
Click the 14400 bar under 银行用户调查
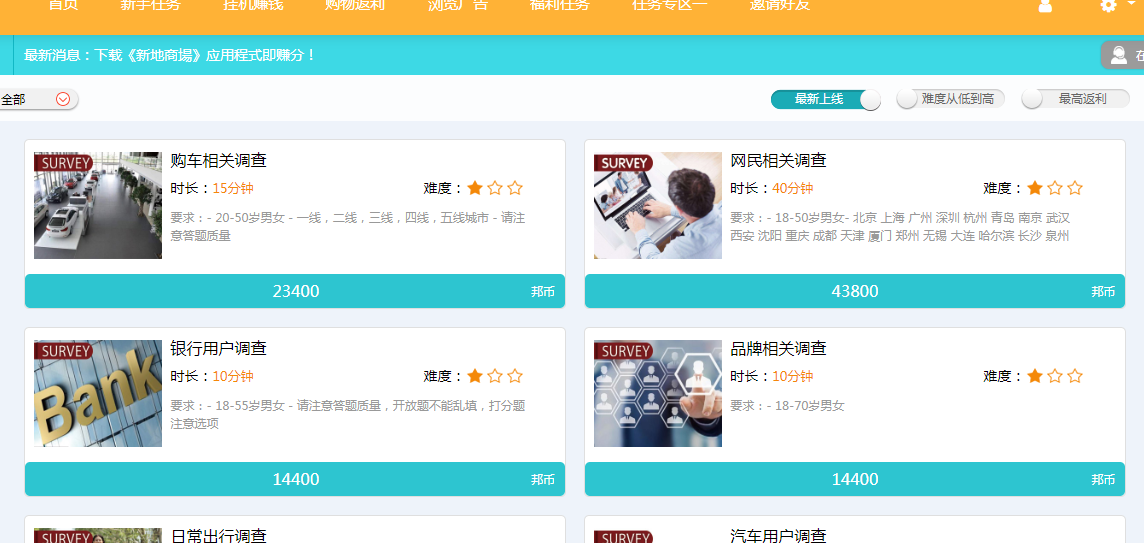295,480
